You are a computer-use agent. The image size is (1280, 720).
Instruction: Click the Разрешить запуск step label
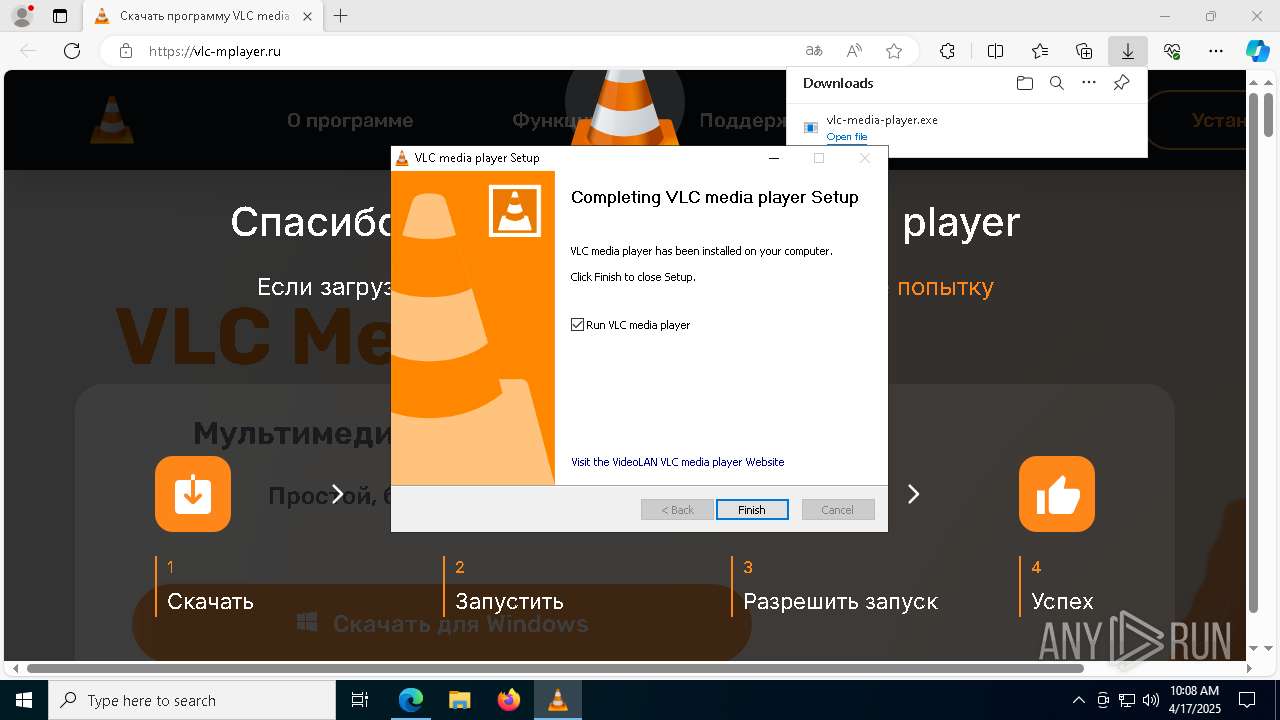[840, 602]
